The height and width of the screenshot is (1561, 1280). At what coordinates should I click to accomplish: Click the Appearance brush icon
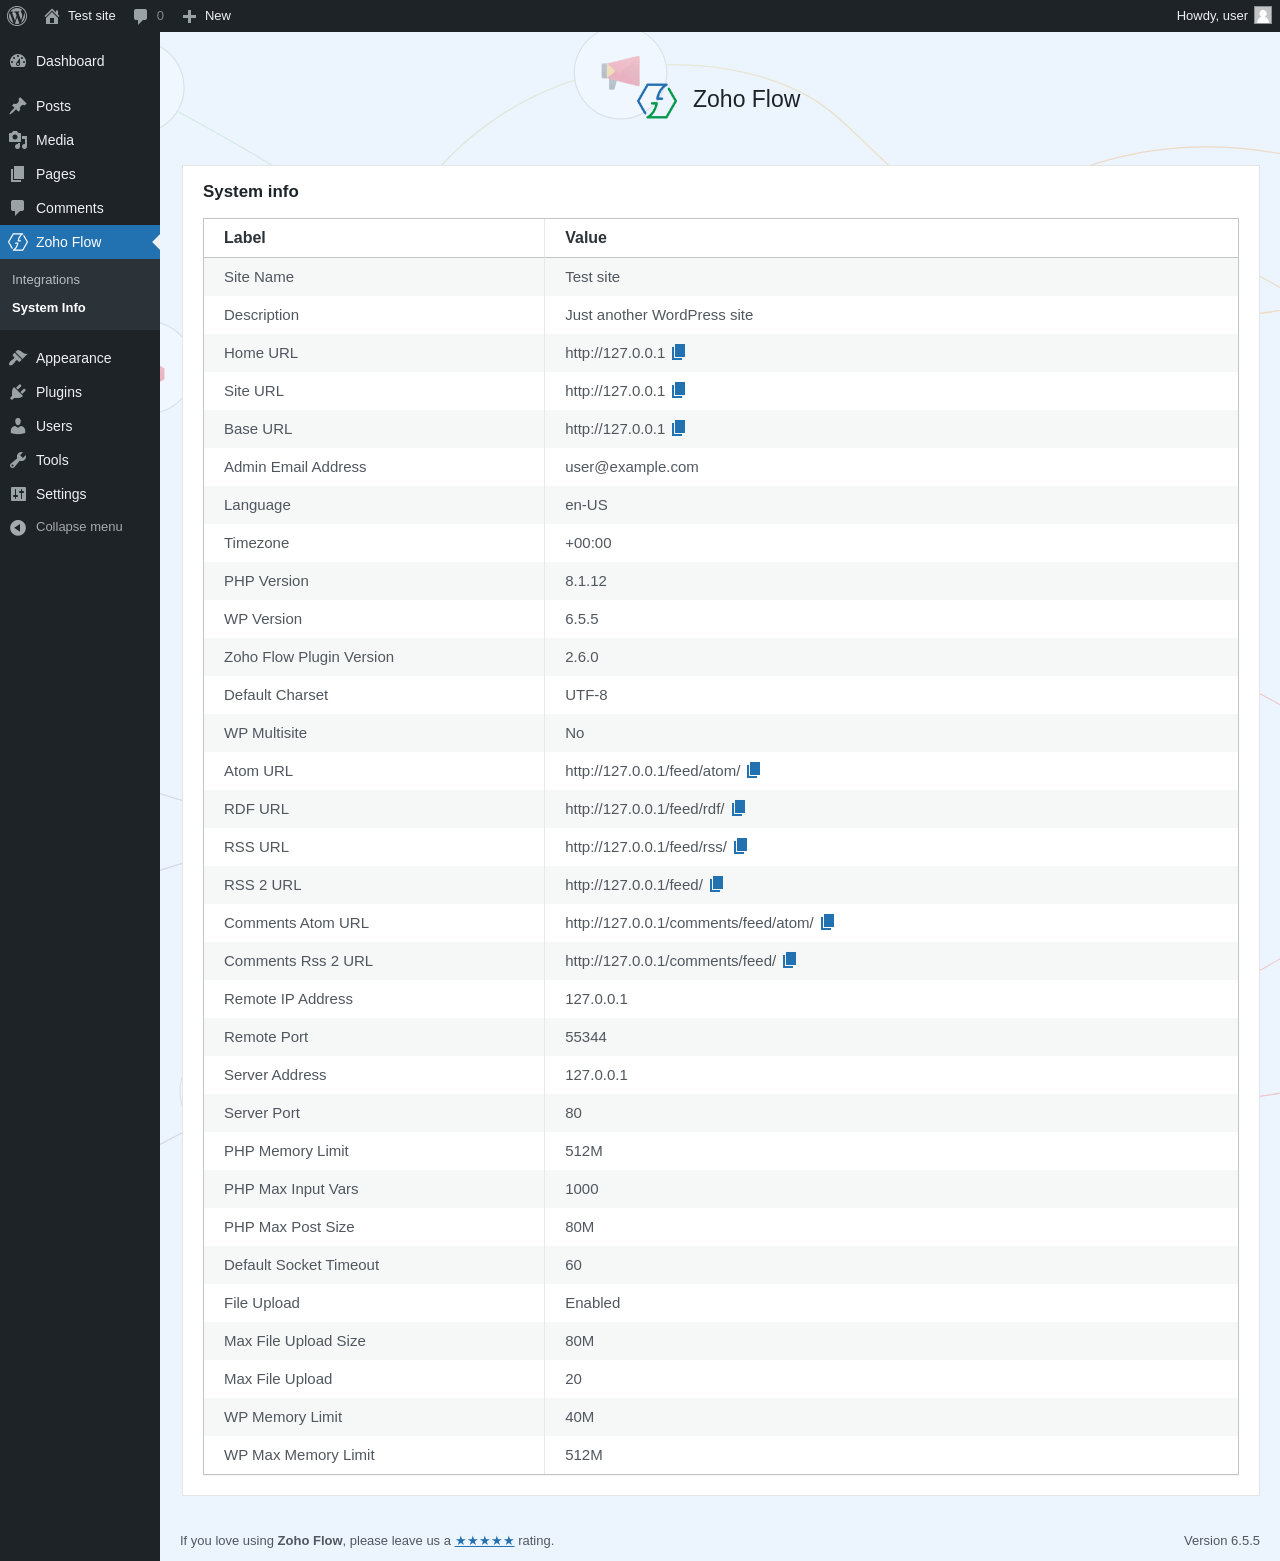(x=18, y=358)
